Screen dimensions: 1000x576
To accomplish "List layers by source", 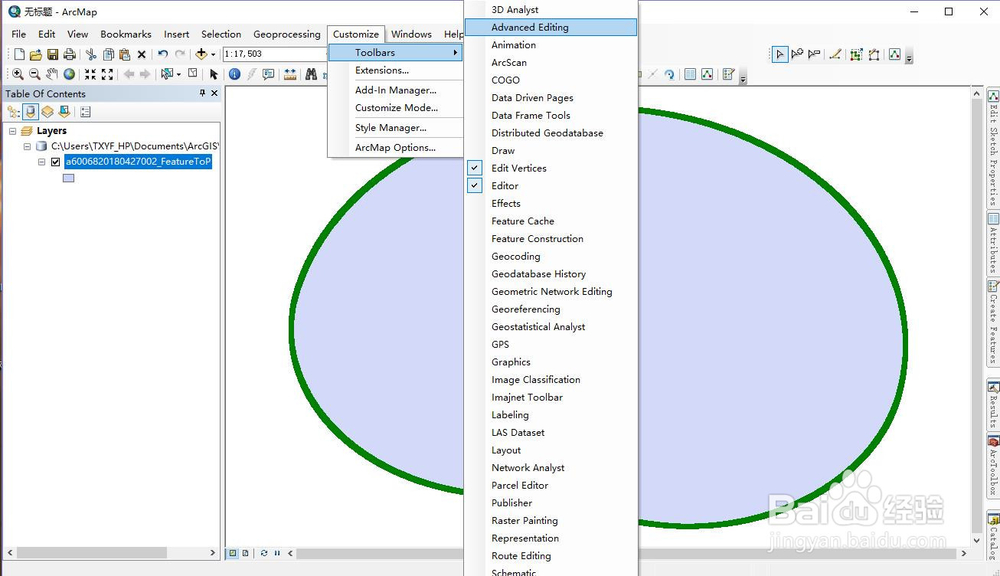I will (30, 112).
